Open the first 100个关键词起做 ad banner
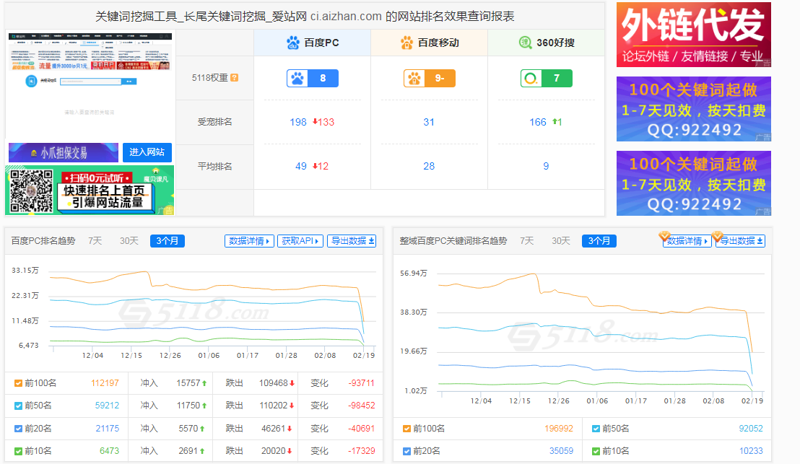The height and width of the screenshot is (464, 800). (x=693, y=109)
